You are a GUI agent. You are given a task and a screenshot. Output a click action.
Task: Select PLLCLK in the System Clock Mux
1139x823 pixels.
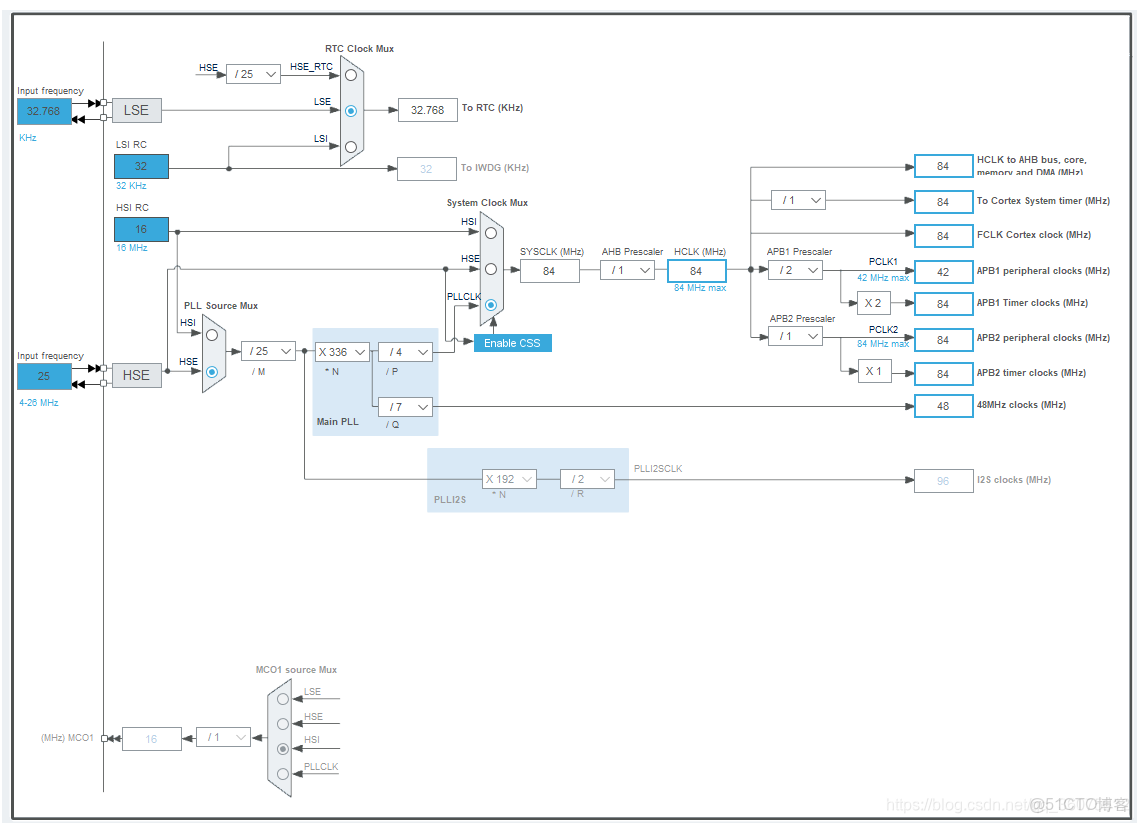click(490, 303)
